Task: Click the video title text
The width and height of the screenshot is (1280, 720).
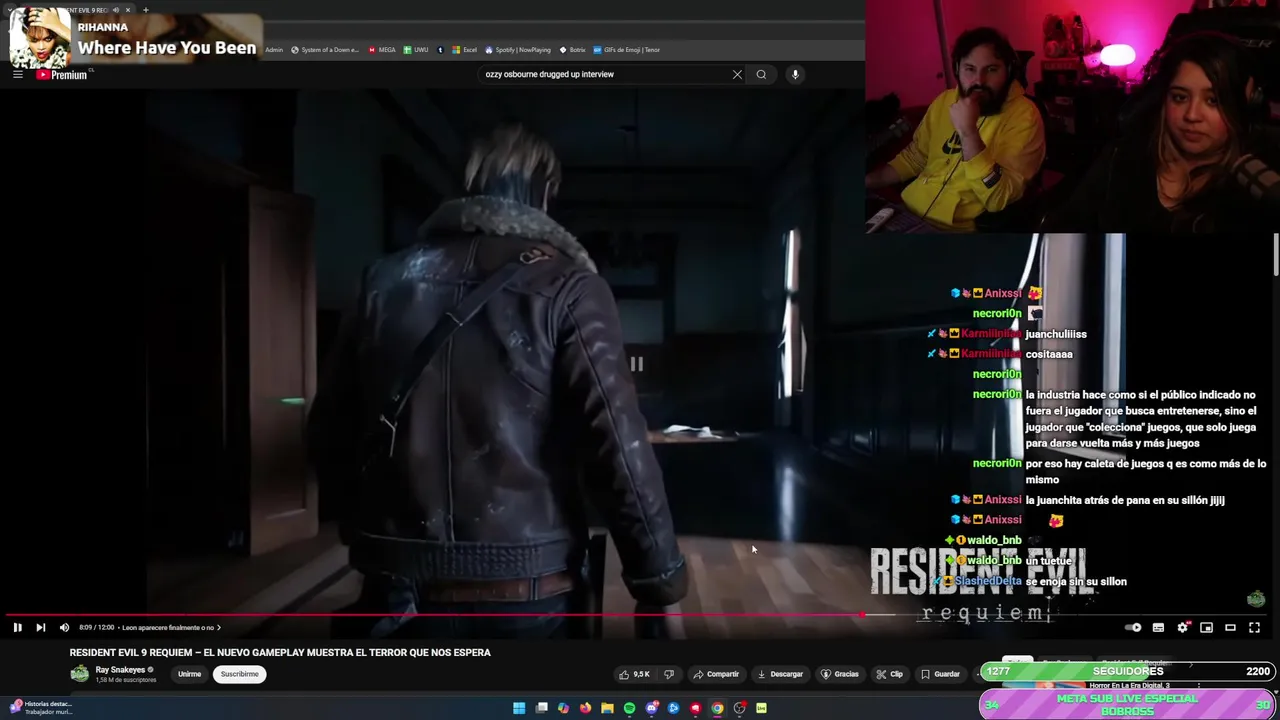Action: click(280, 652)
